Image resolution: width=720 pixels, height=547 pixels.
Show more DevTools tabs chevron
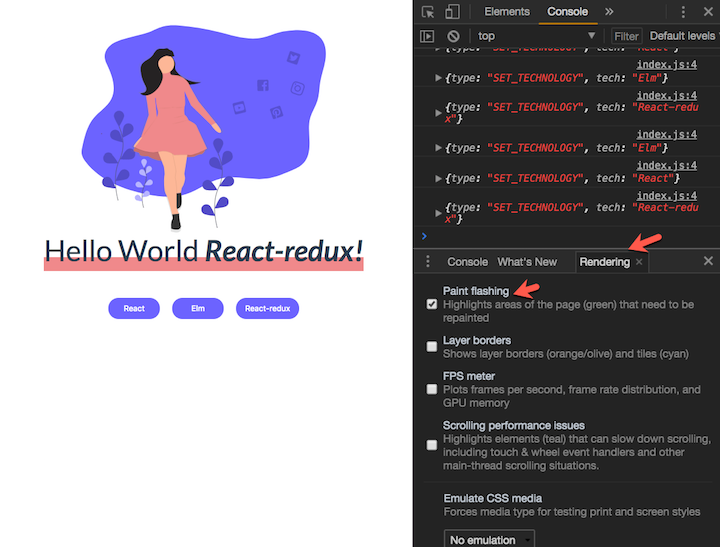pyautogui.click(x=609, y=12)
